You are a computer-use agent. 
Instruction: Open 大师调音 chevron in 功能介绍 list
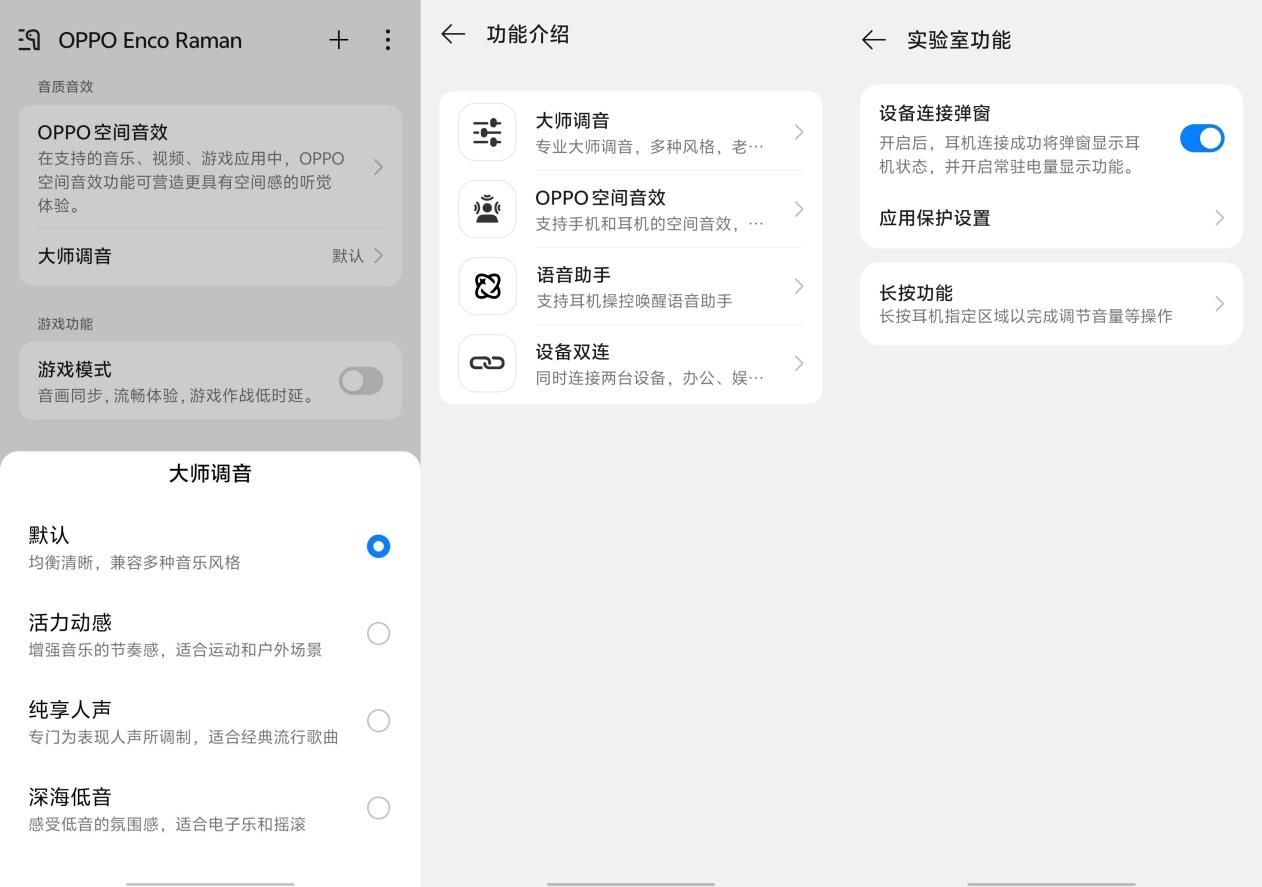[798, 132]
